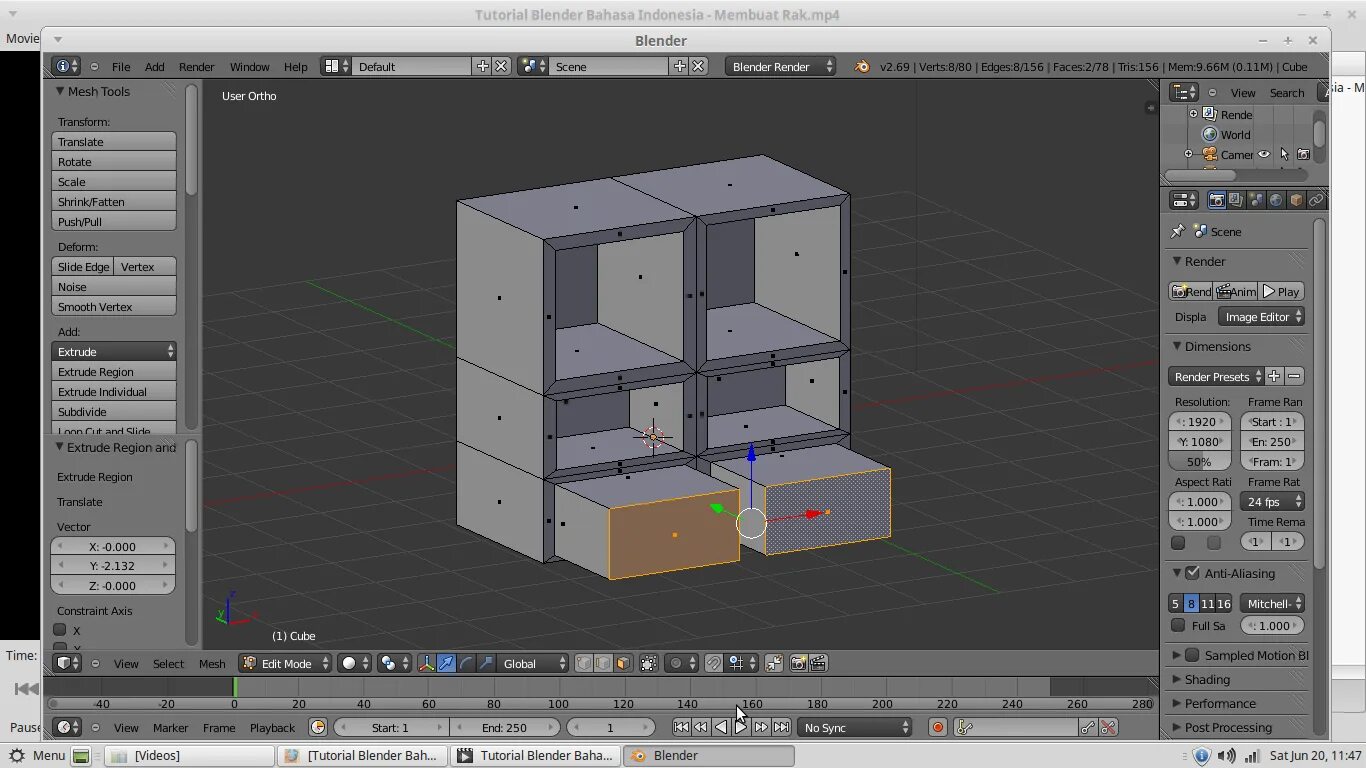Open the properties editor type selector
This screenshot has width=1366, height=768.
[1183, 200]
